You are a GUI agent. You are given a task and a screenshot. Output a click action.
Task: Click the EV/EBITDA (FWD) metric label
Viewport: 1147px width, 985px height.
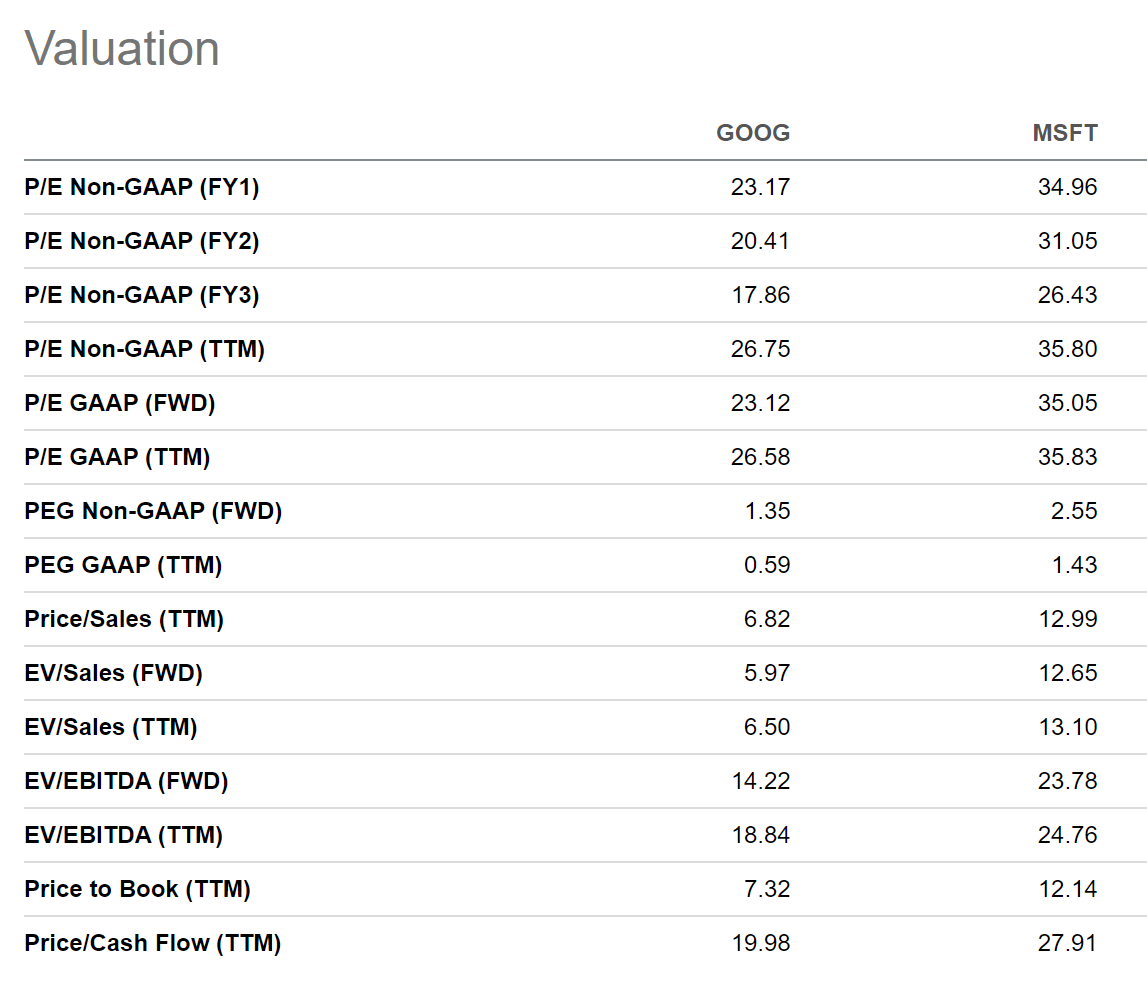127,781
